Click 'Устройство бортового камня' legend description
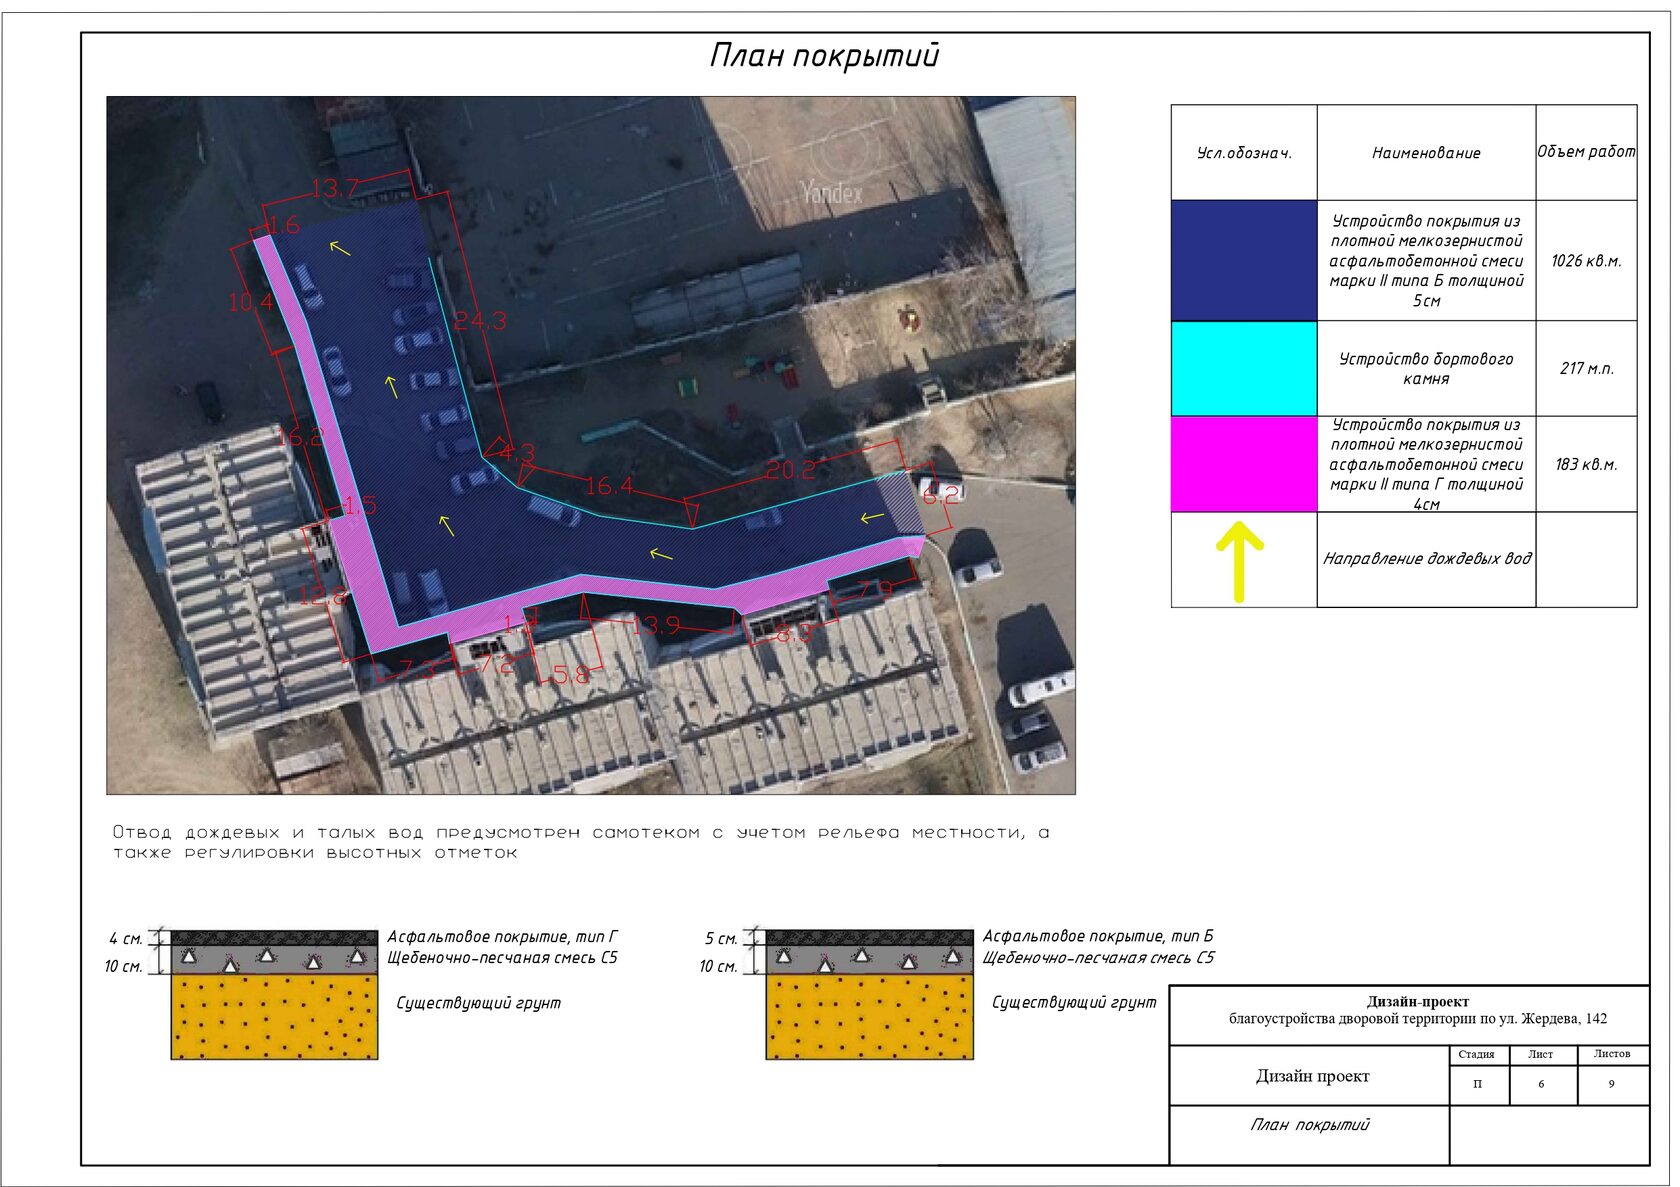 point(1426,368)
